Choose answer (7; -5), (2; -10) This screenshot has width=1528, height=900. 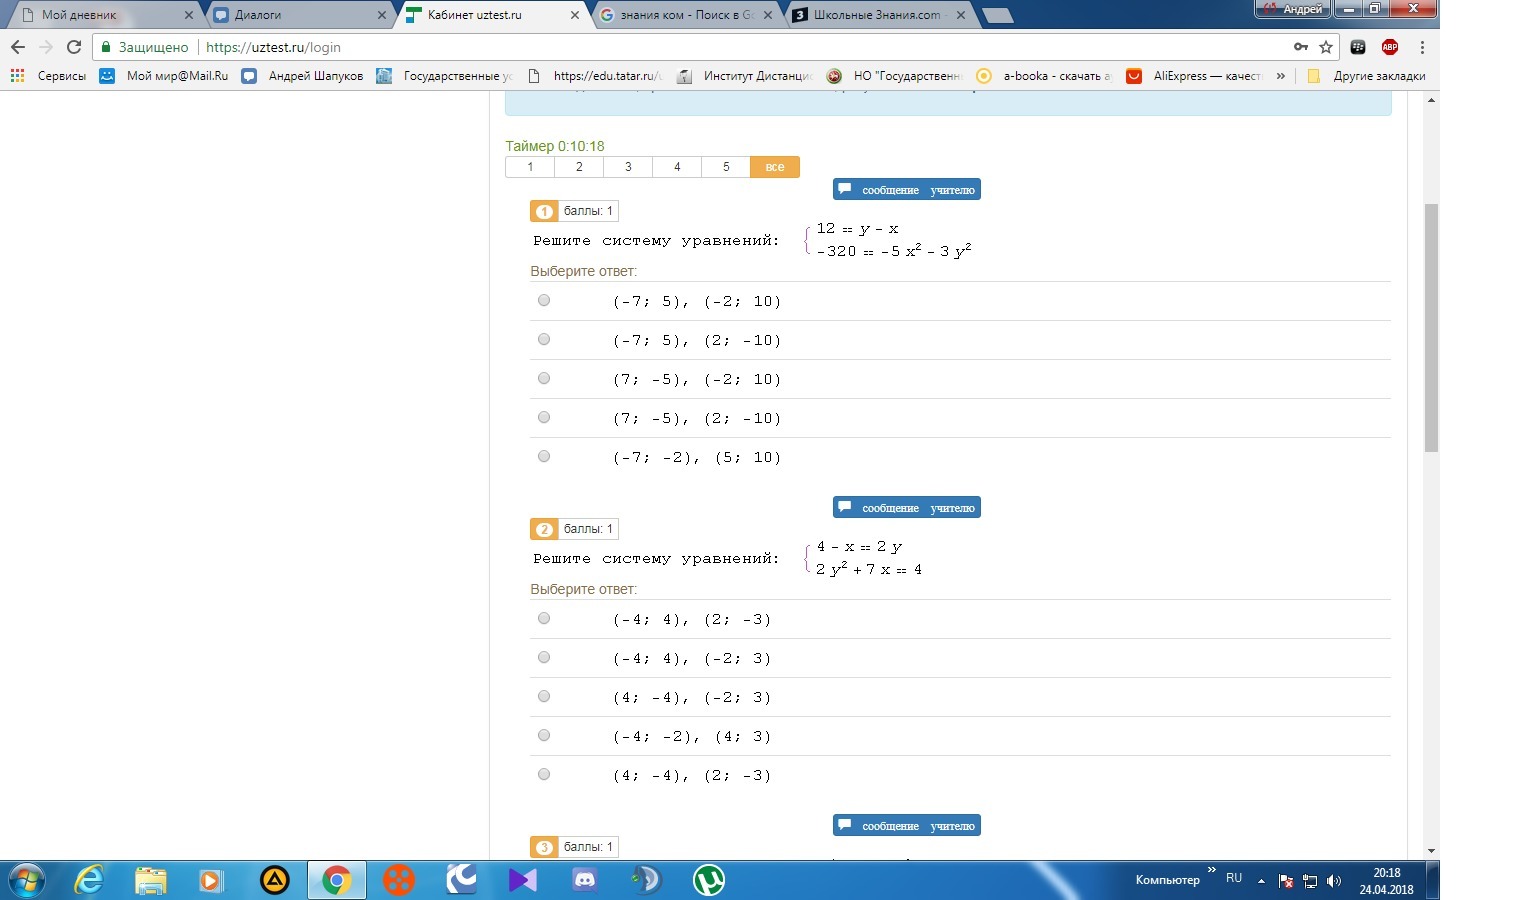click(544, 417)
